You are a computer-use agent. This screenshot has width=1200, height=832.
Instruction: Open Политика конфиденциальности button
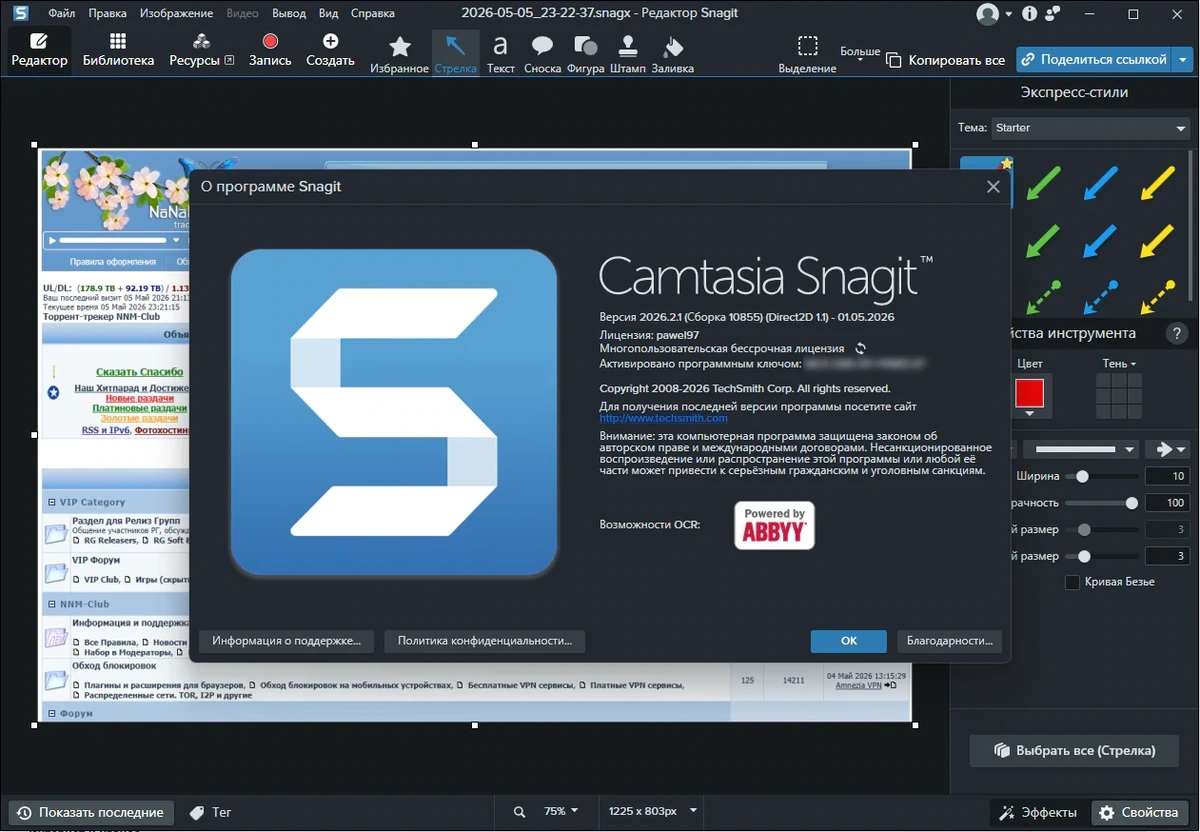(x=485, y=641)
